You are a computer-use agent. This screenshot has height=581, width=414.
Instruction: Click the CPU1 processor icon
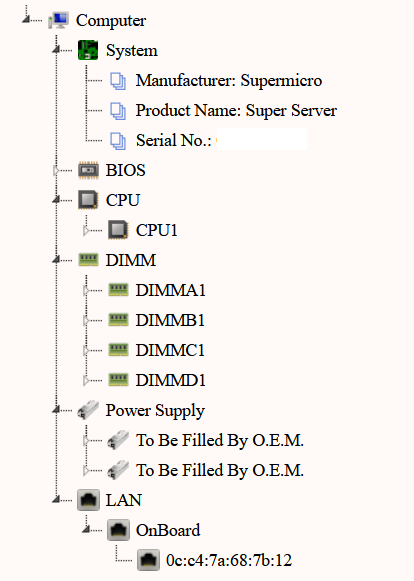pyautogui.click(x=118, y=230)
